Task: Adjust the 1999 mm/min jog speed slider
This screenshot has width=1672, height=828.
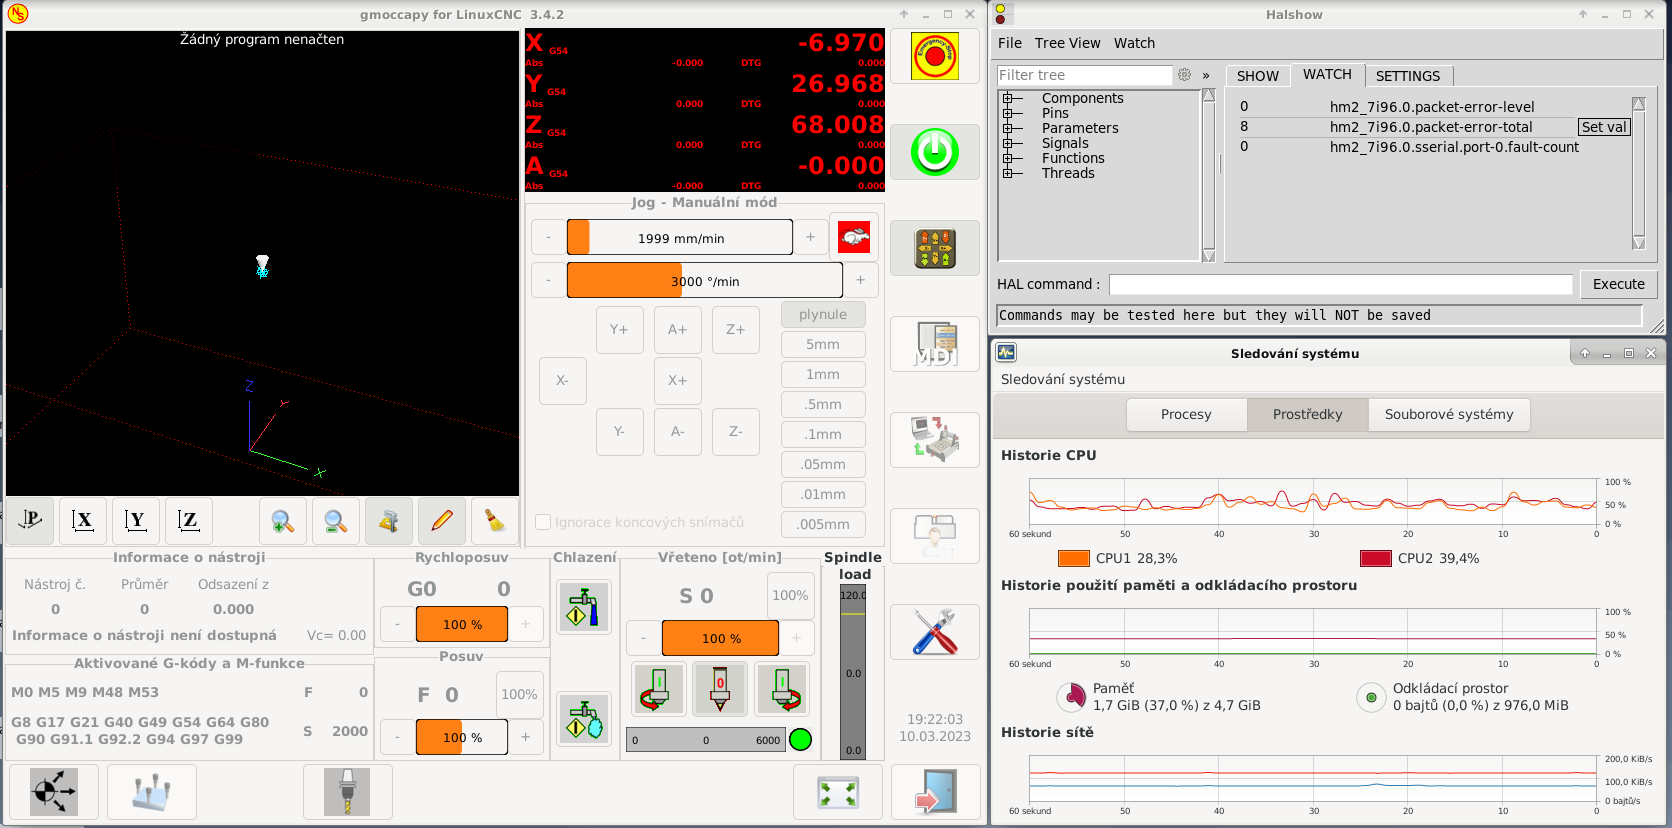Action: 680,238
